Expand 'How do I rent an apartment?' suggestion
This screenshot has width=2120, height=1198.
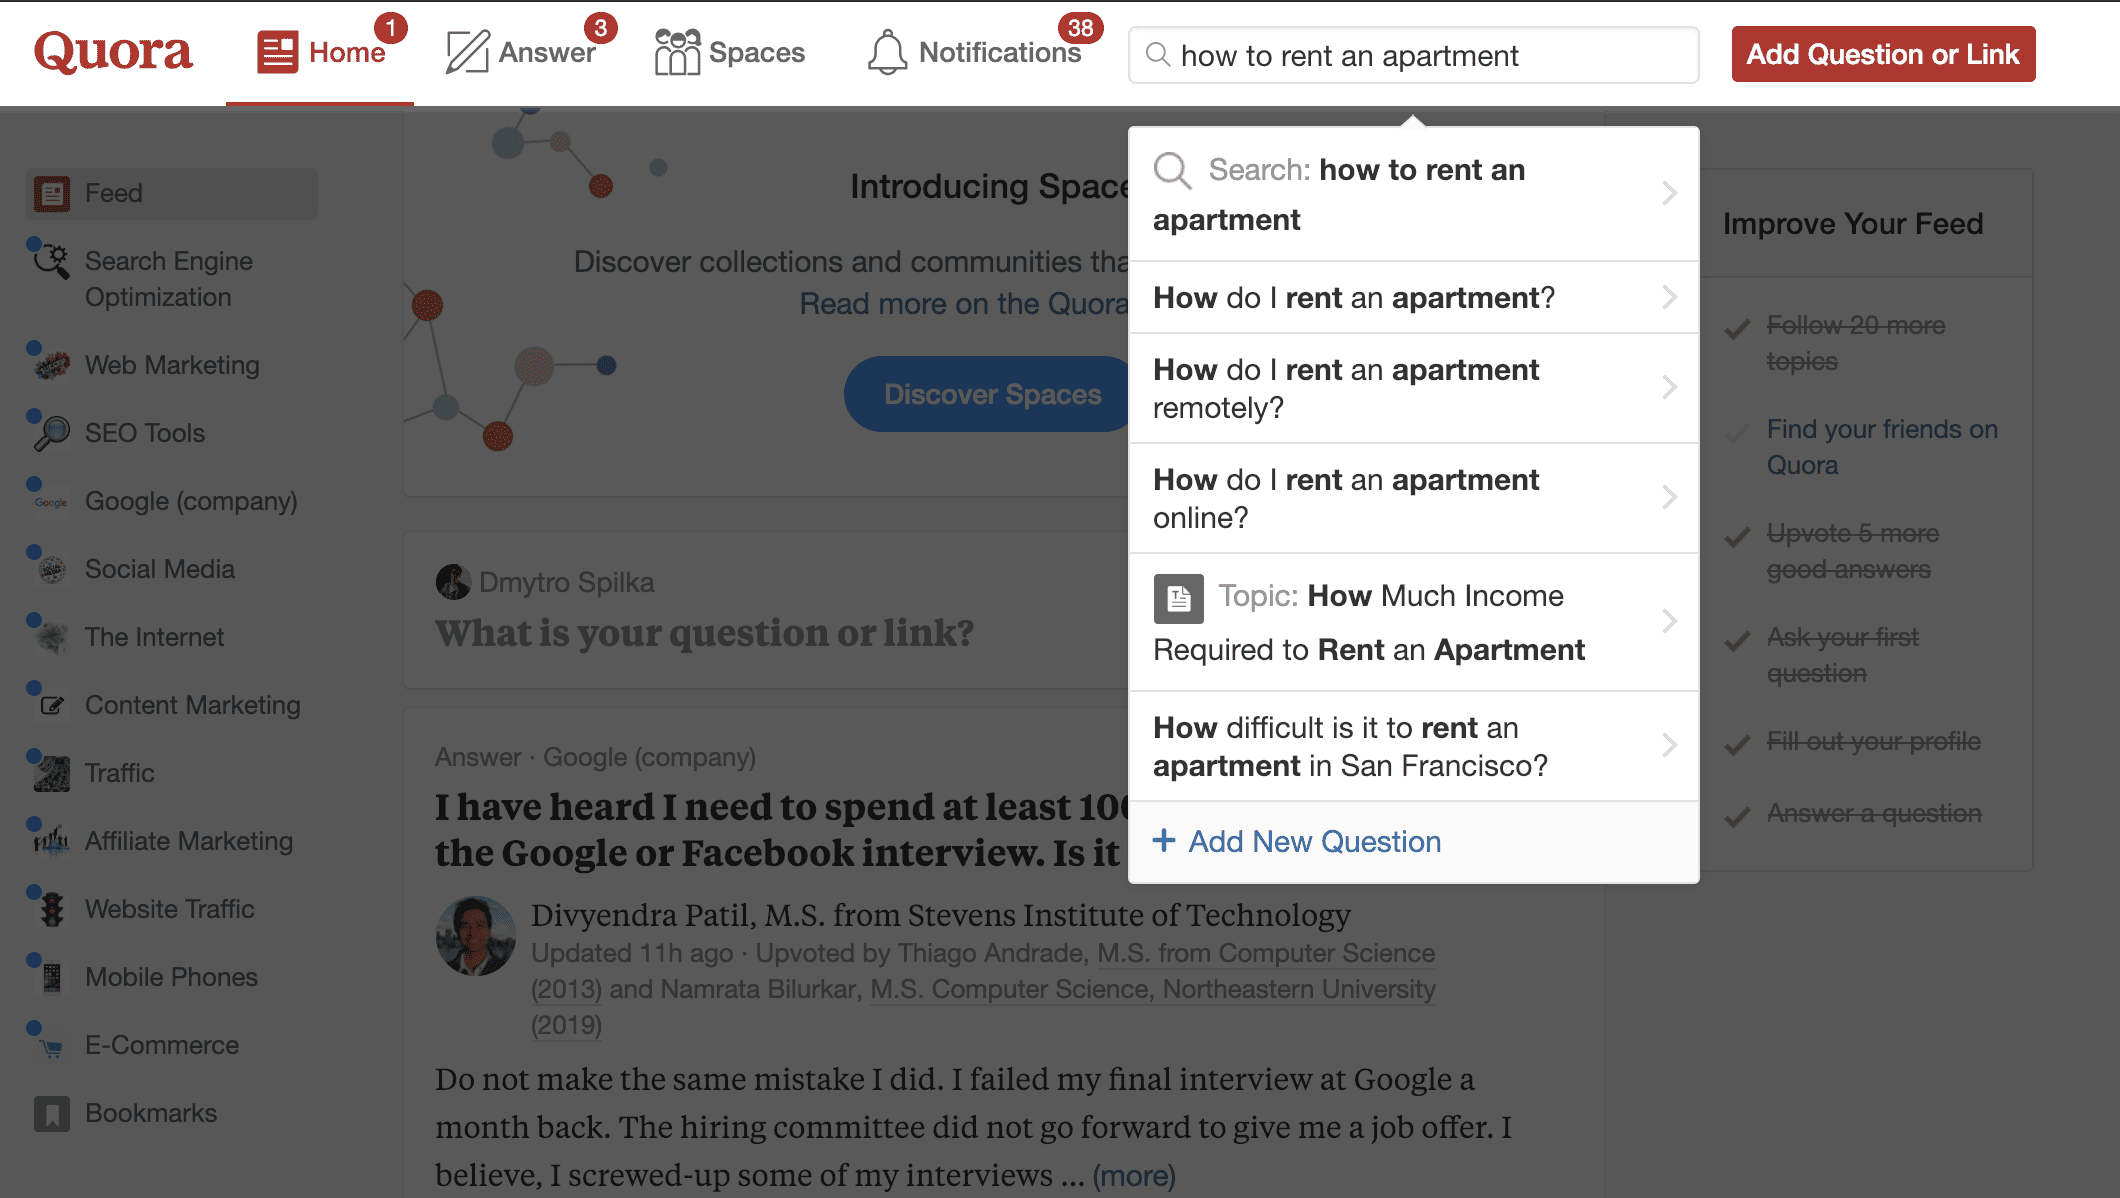tap(1664, 295)
